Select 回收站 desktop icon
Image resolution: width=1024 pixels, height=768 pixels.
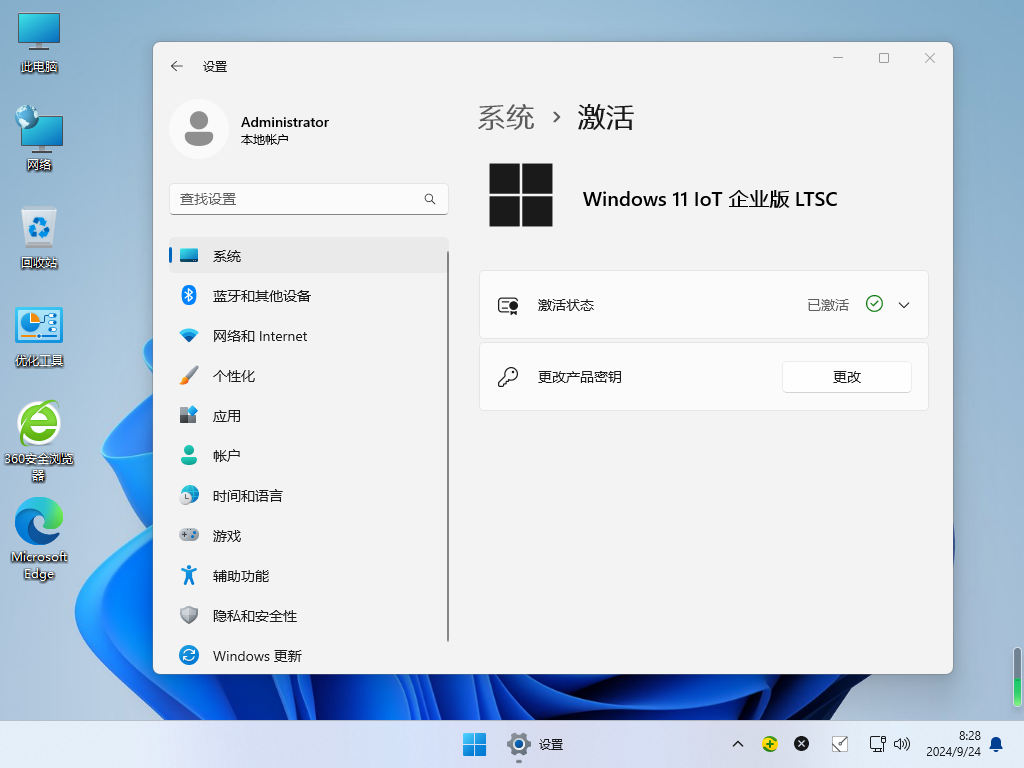[39, 238]
